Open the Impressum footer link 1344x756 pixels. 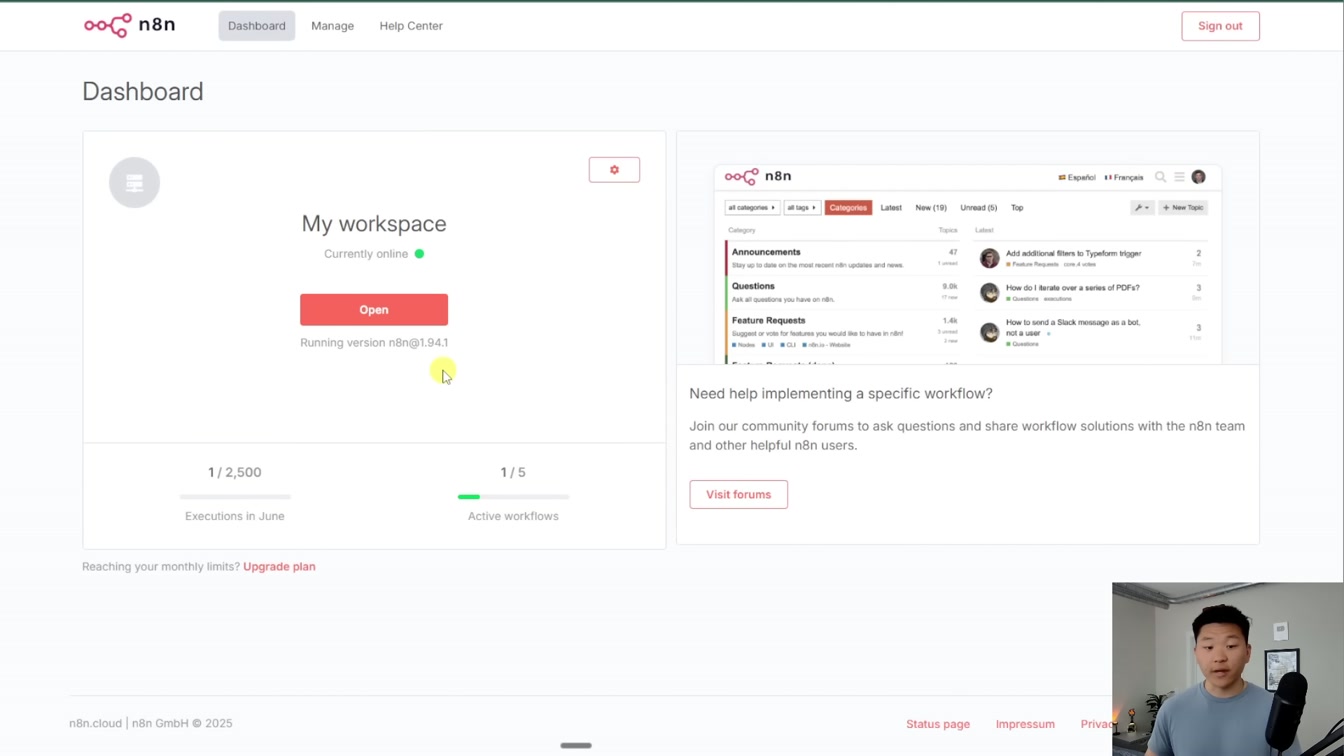[1025, 724]
